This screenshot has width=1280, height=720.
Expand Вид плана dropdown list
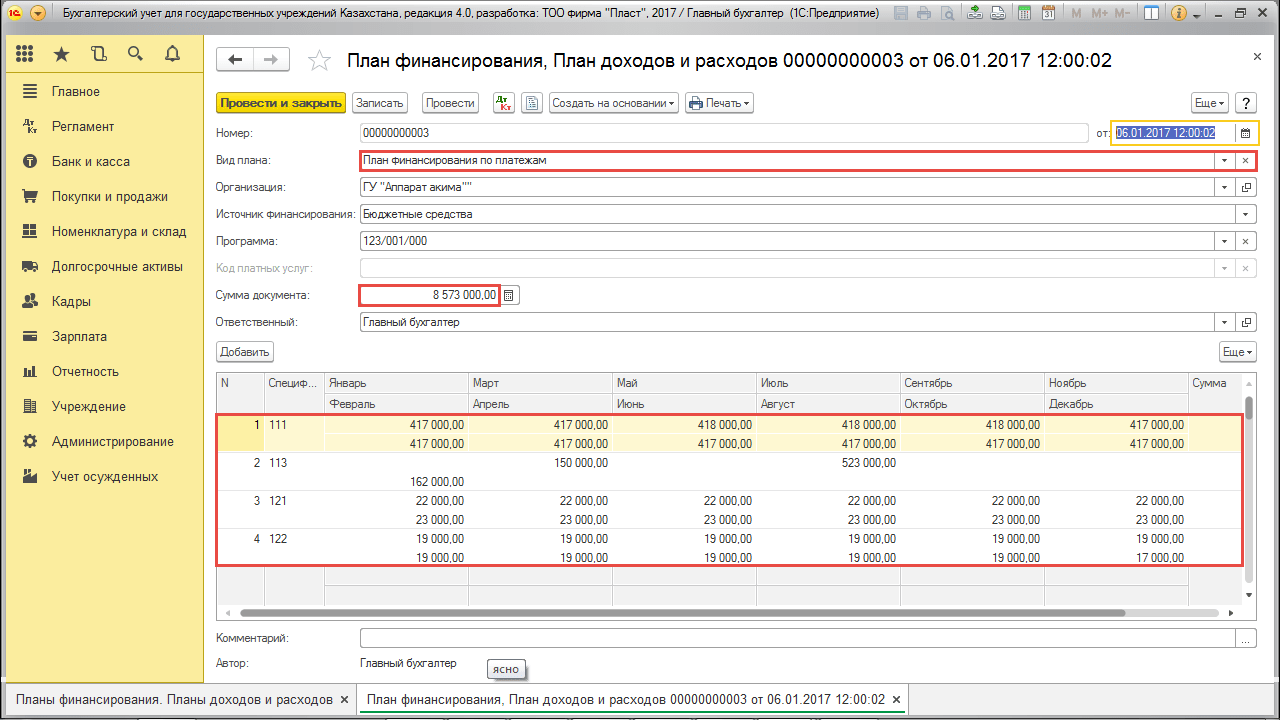coord(1224,160)
